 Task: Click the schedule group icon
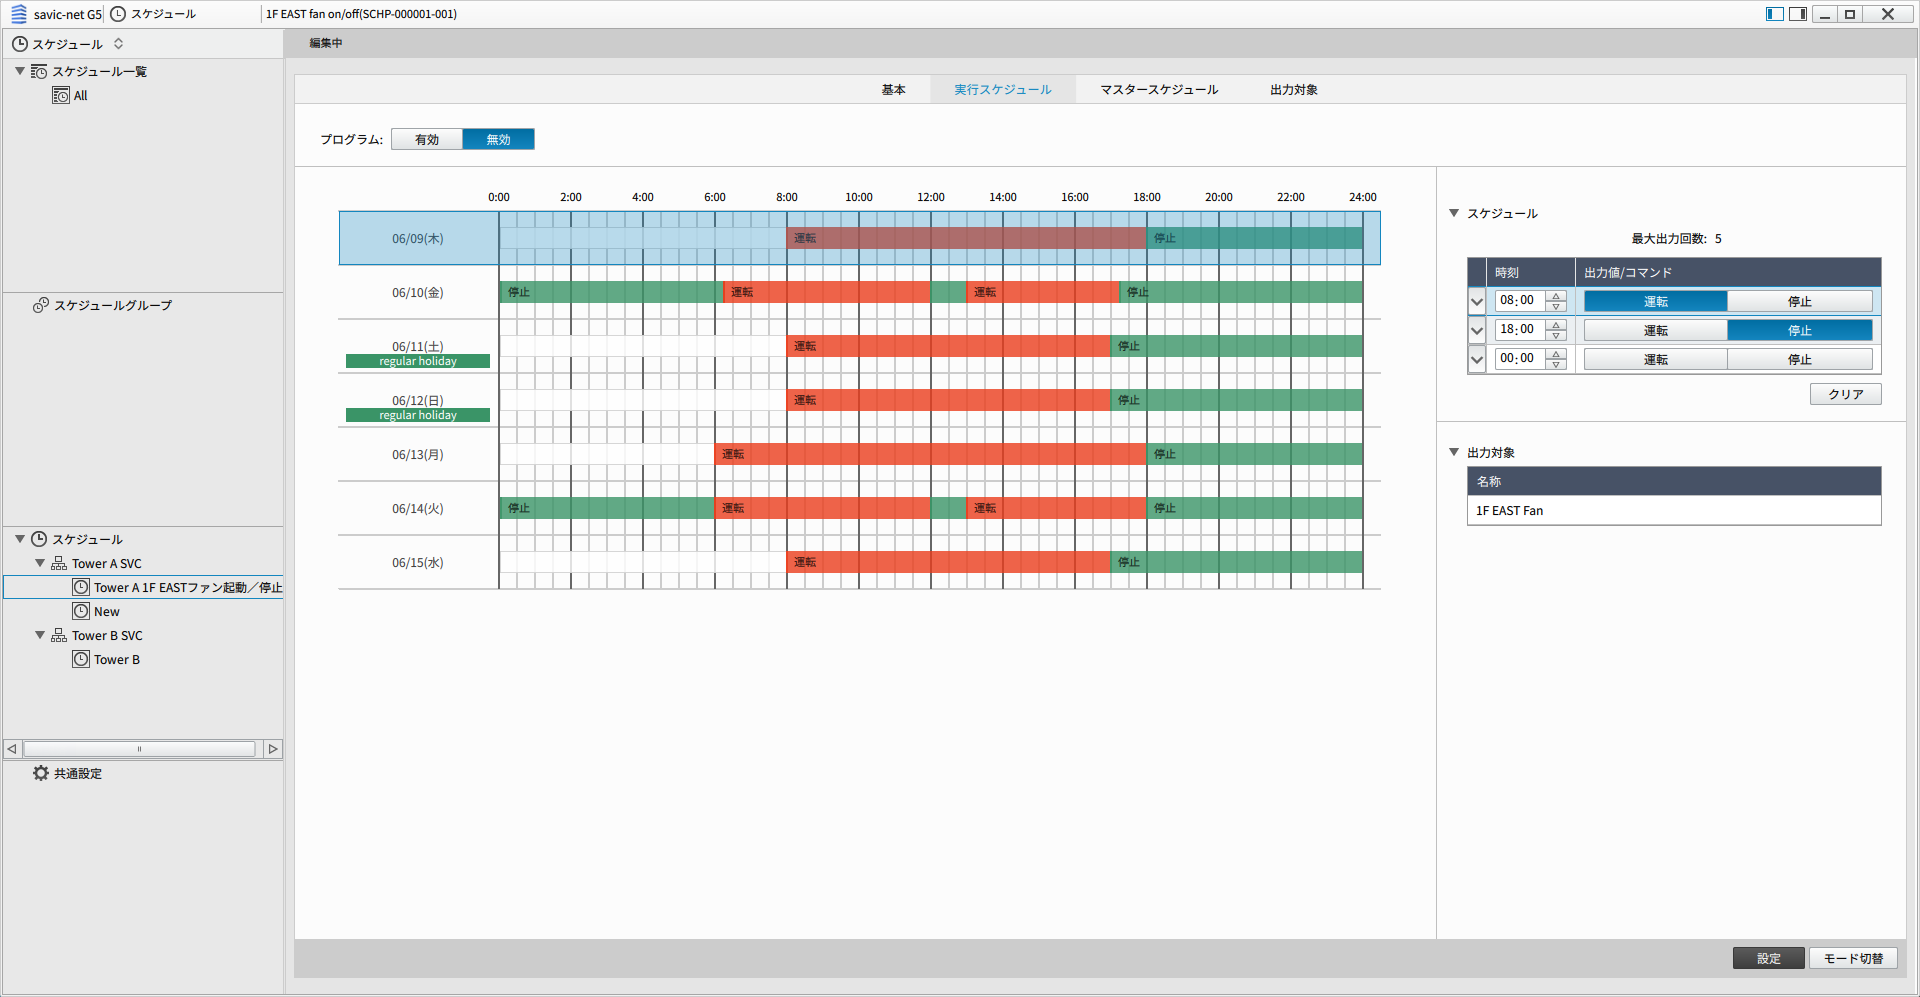41,305
